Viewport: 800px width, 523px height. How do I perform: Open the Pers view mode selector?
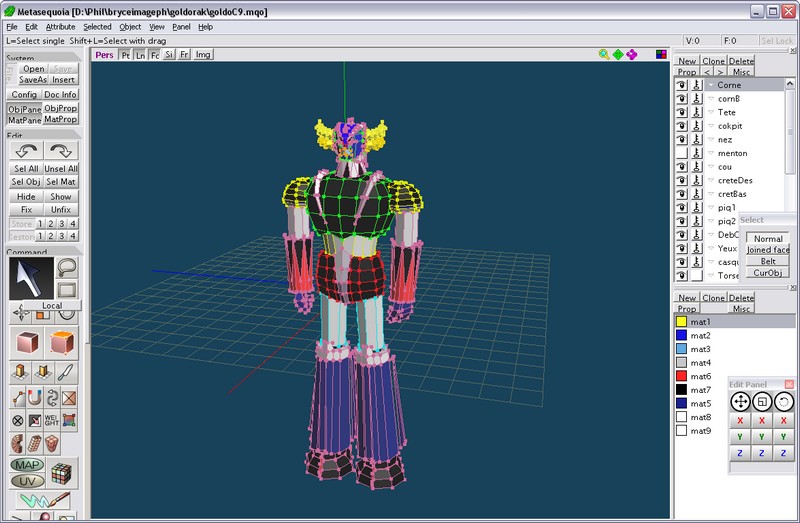(x=104, y=55)
